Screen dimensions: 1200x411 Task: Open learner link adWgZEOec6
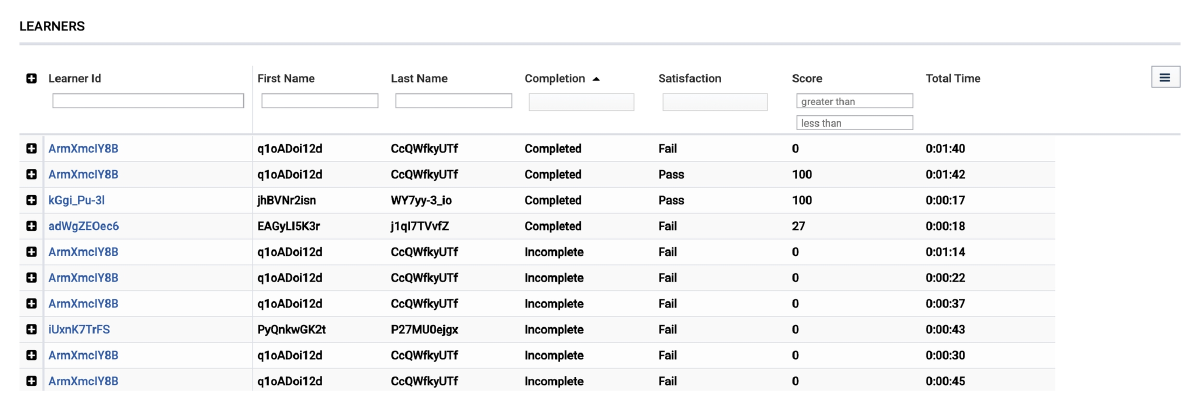84,226
